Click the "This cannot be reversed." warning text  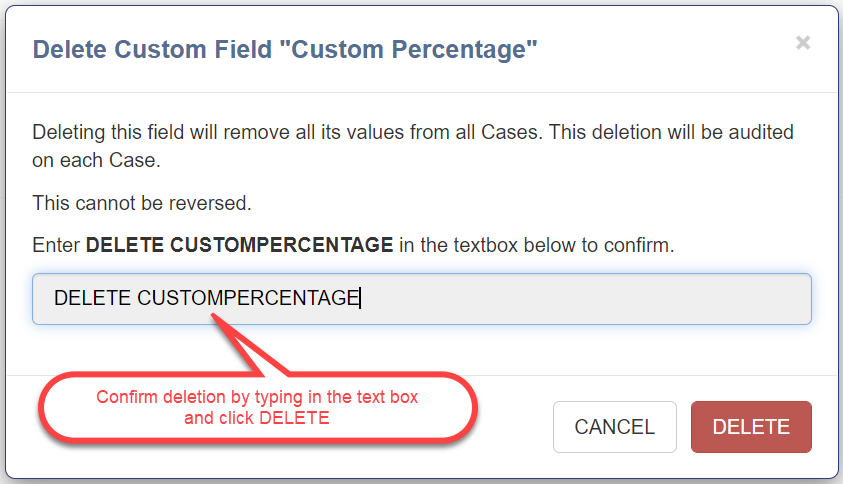pos(142,203)
